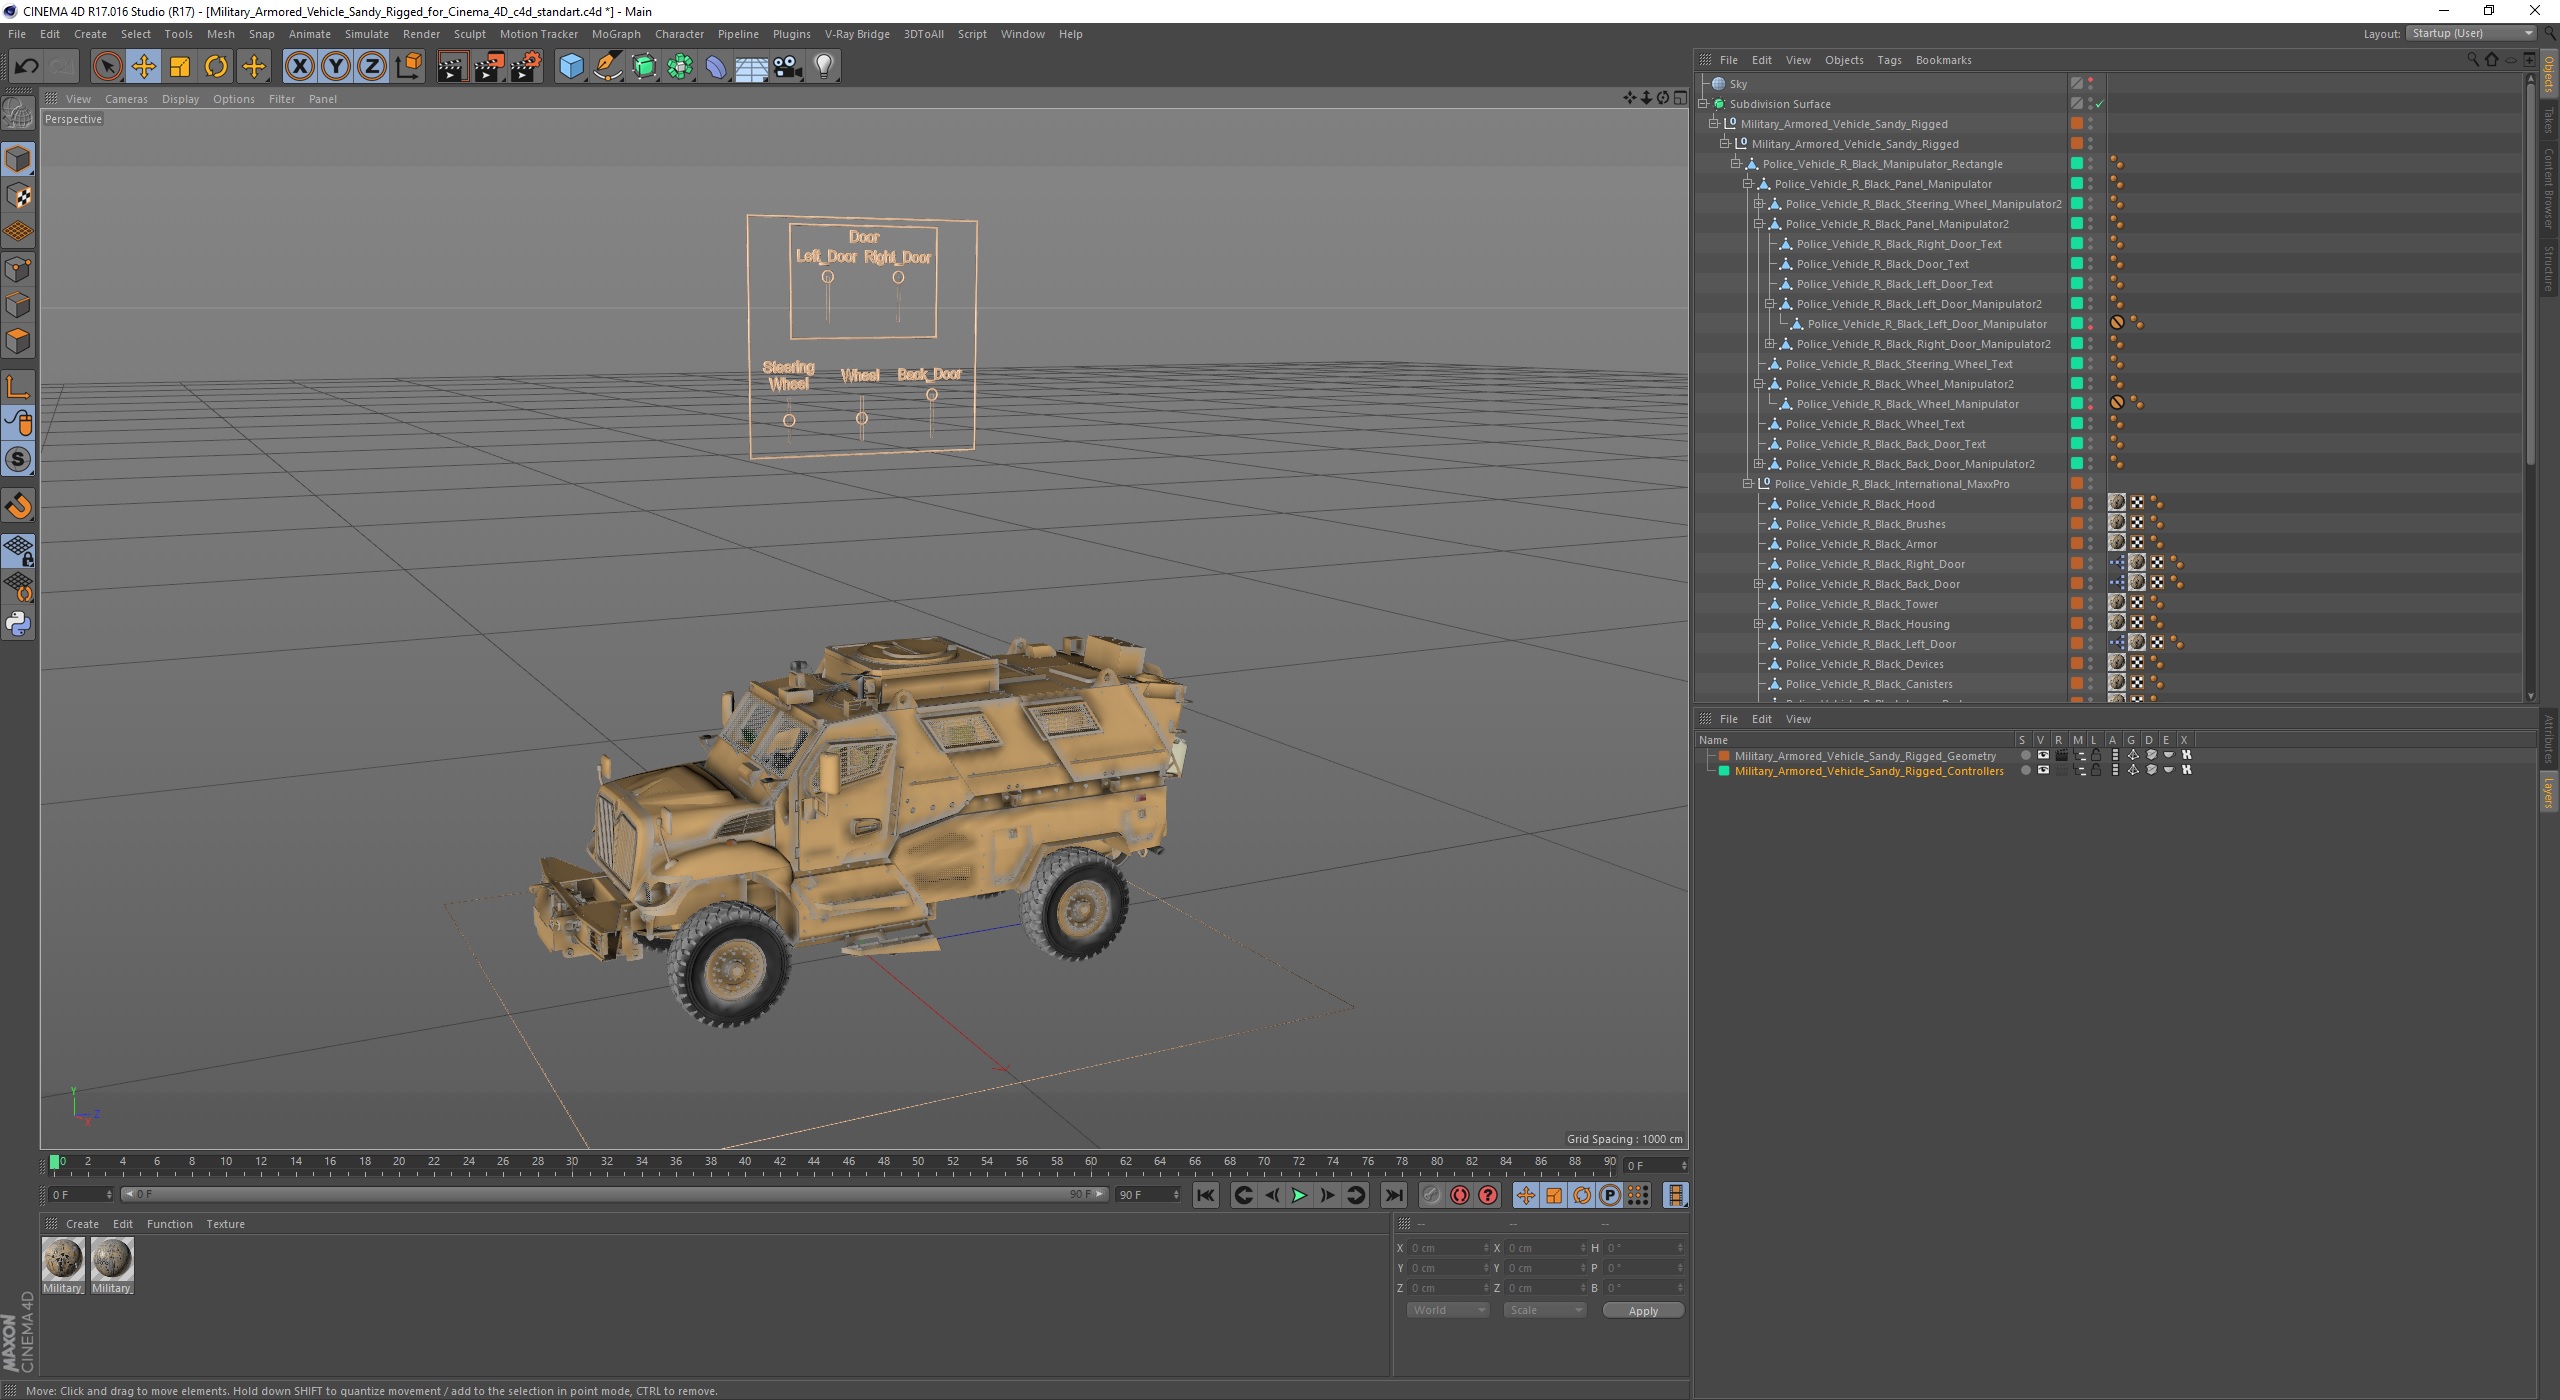
Task: Open material manager Texture menu
Action: pyautogui.click(x=225, y=1224)
